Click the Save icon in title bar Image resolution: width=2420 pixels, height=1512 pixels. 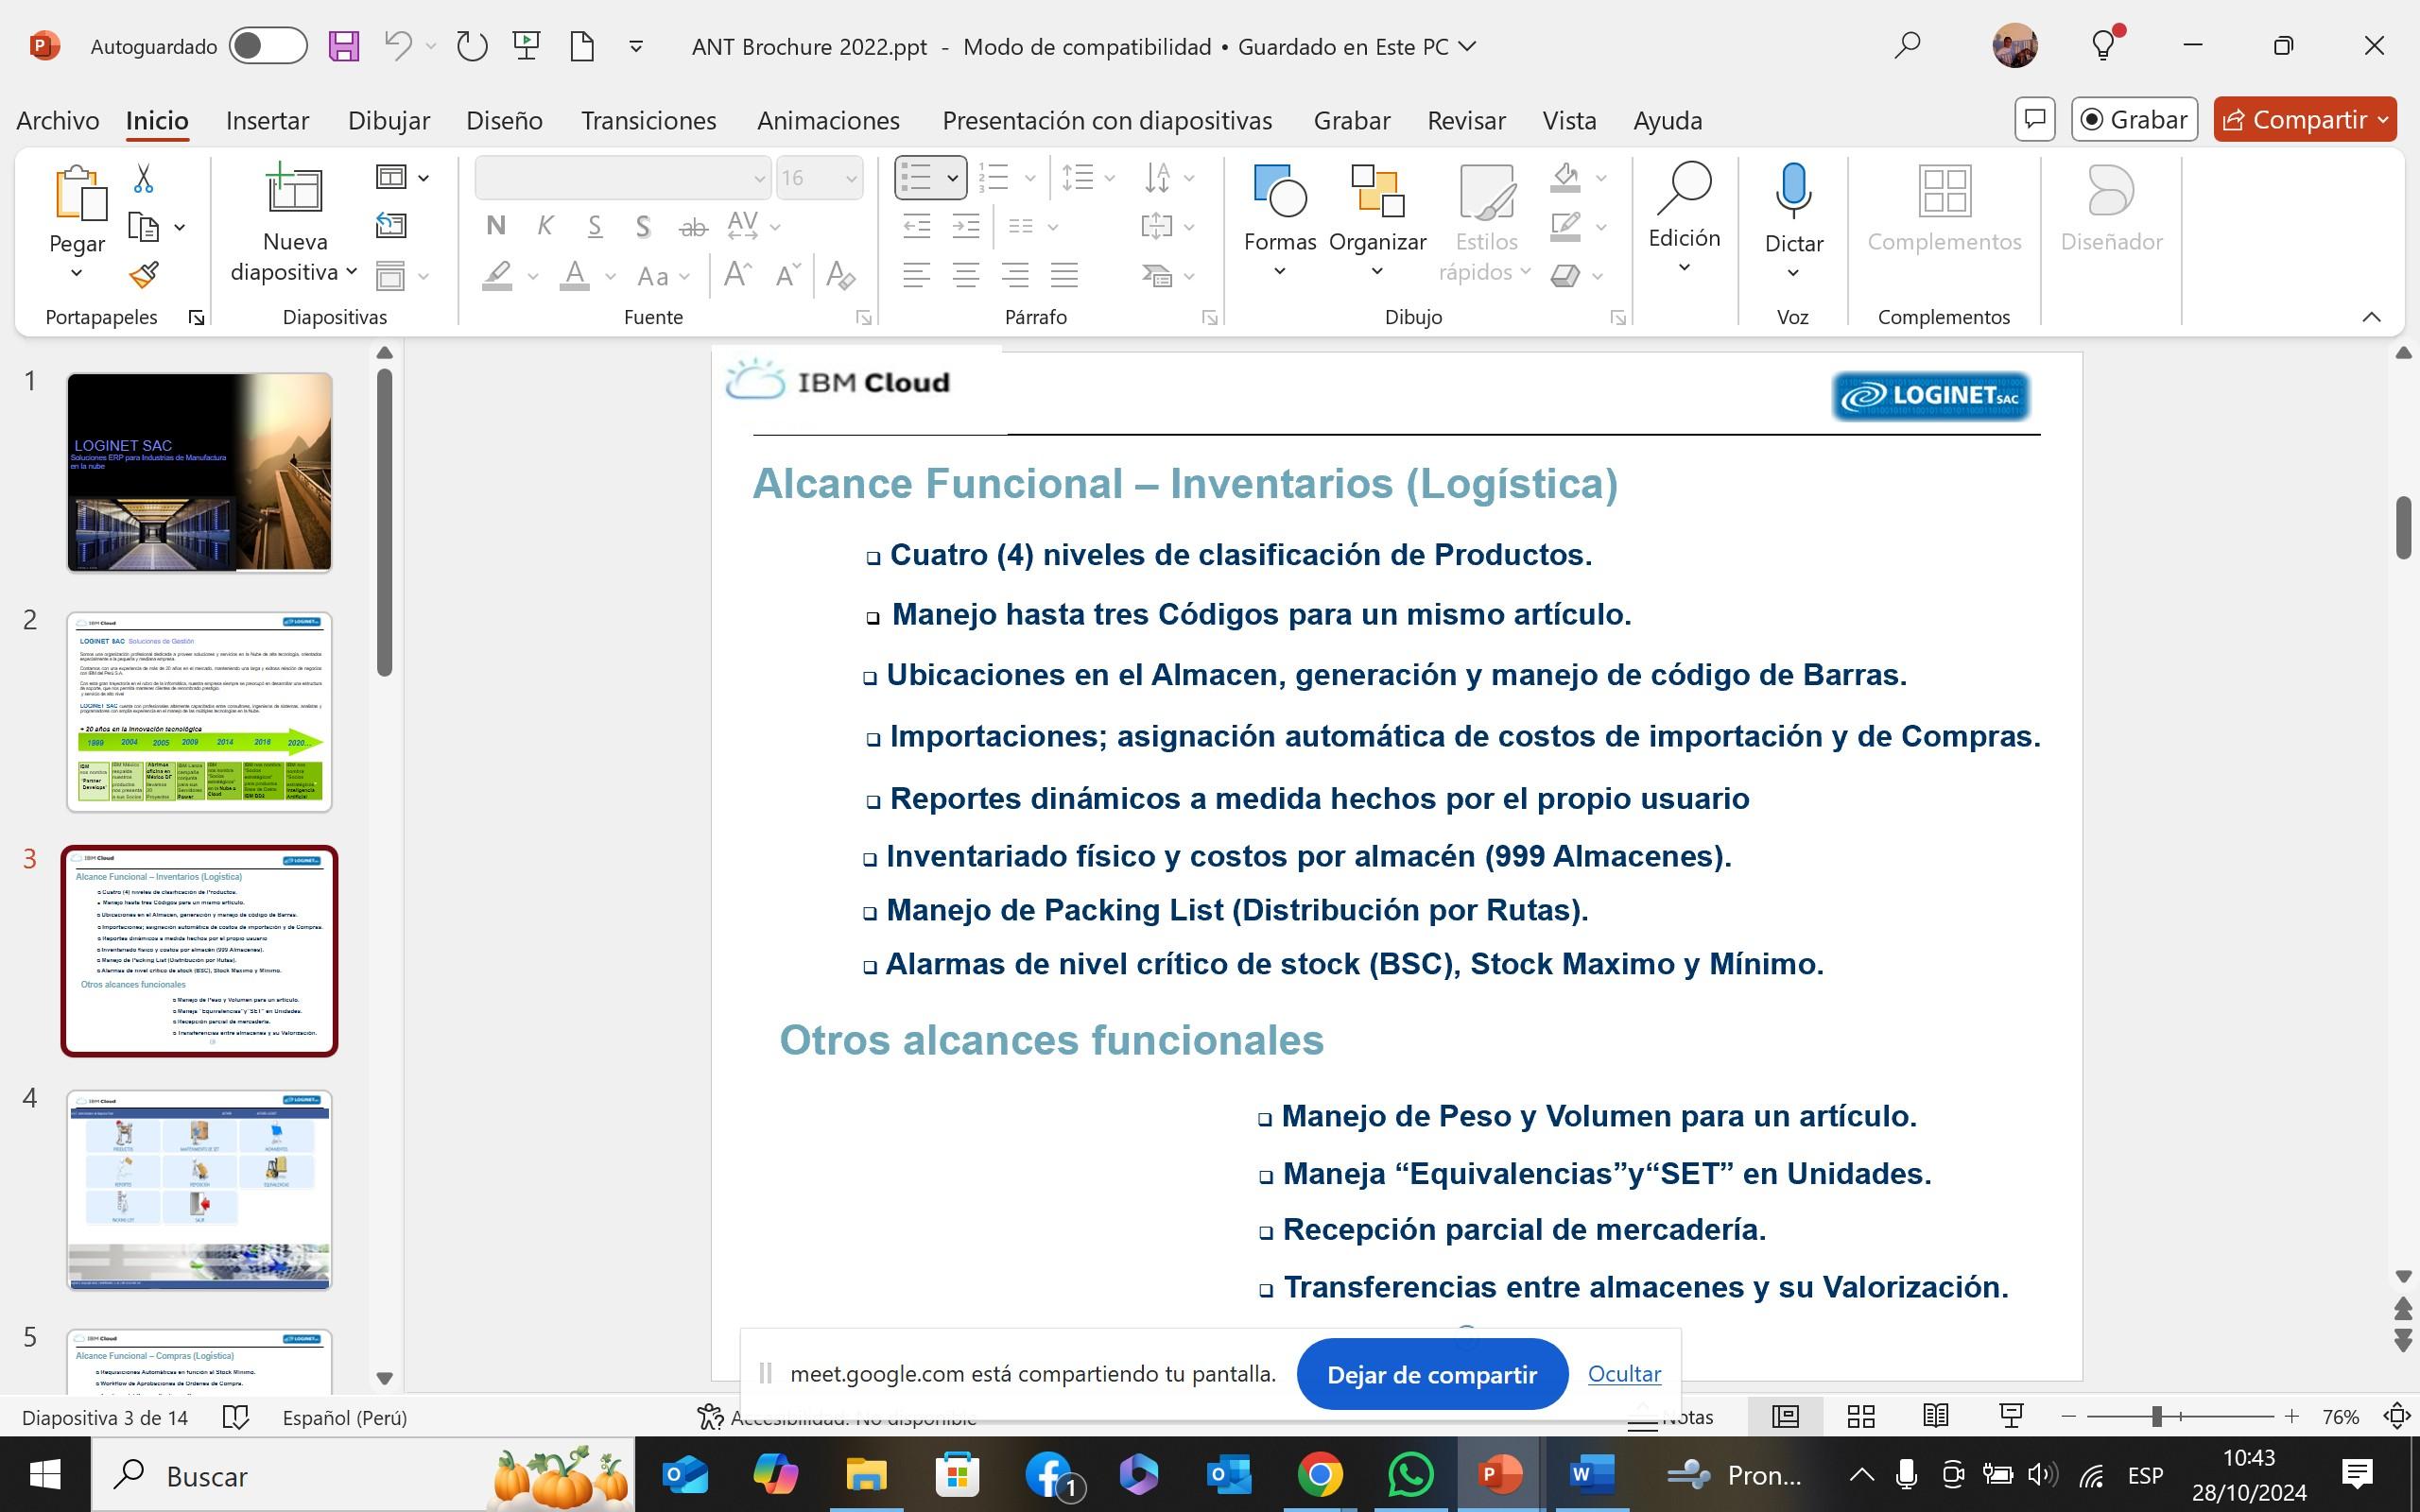[344, 46]
